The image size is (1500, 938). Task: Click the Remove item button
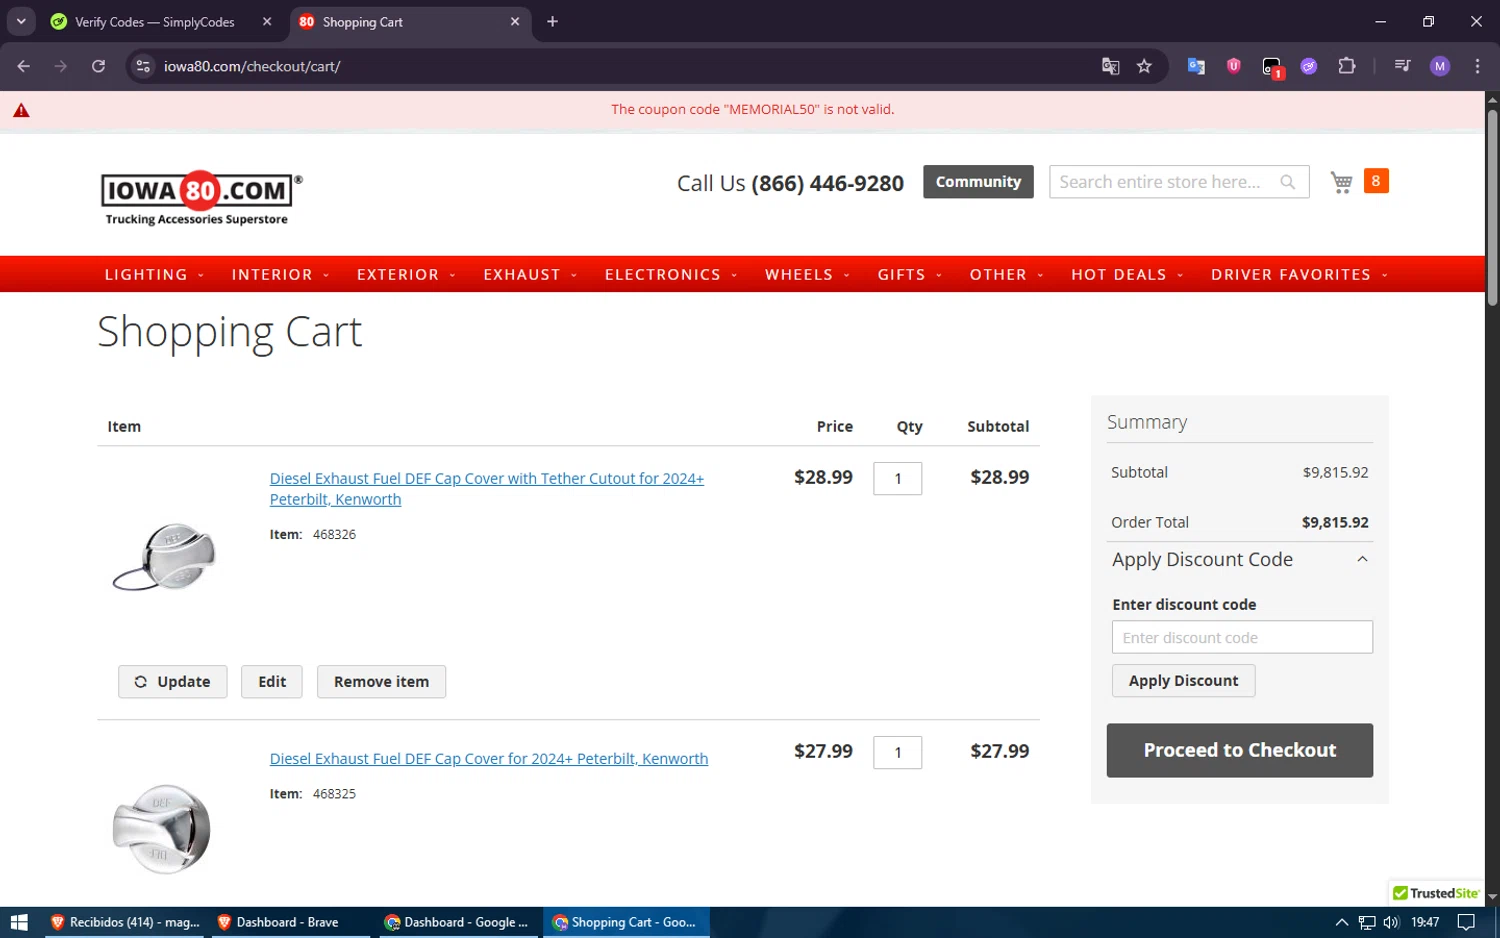click(381, 682)
